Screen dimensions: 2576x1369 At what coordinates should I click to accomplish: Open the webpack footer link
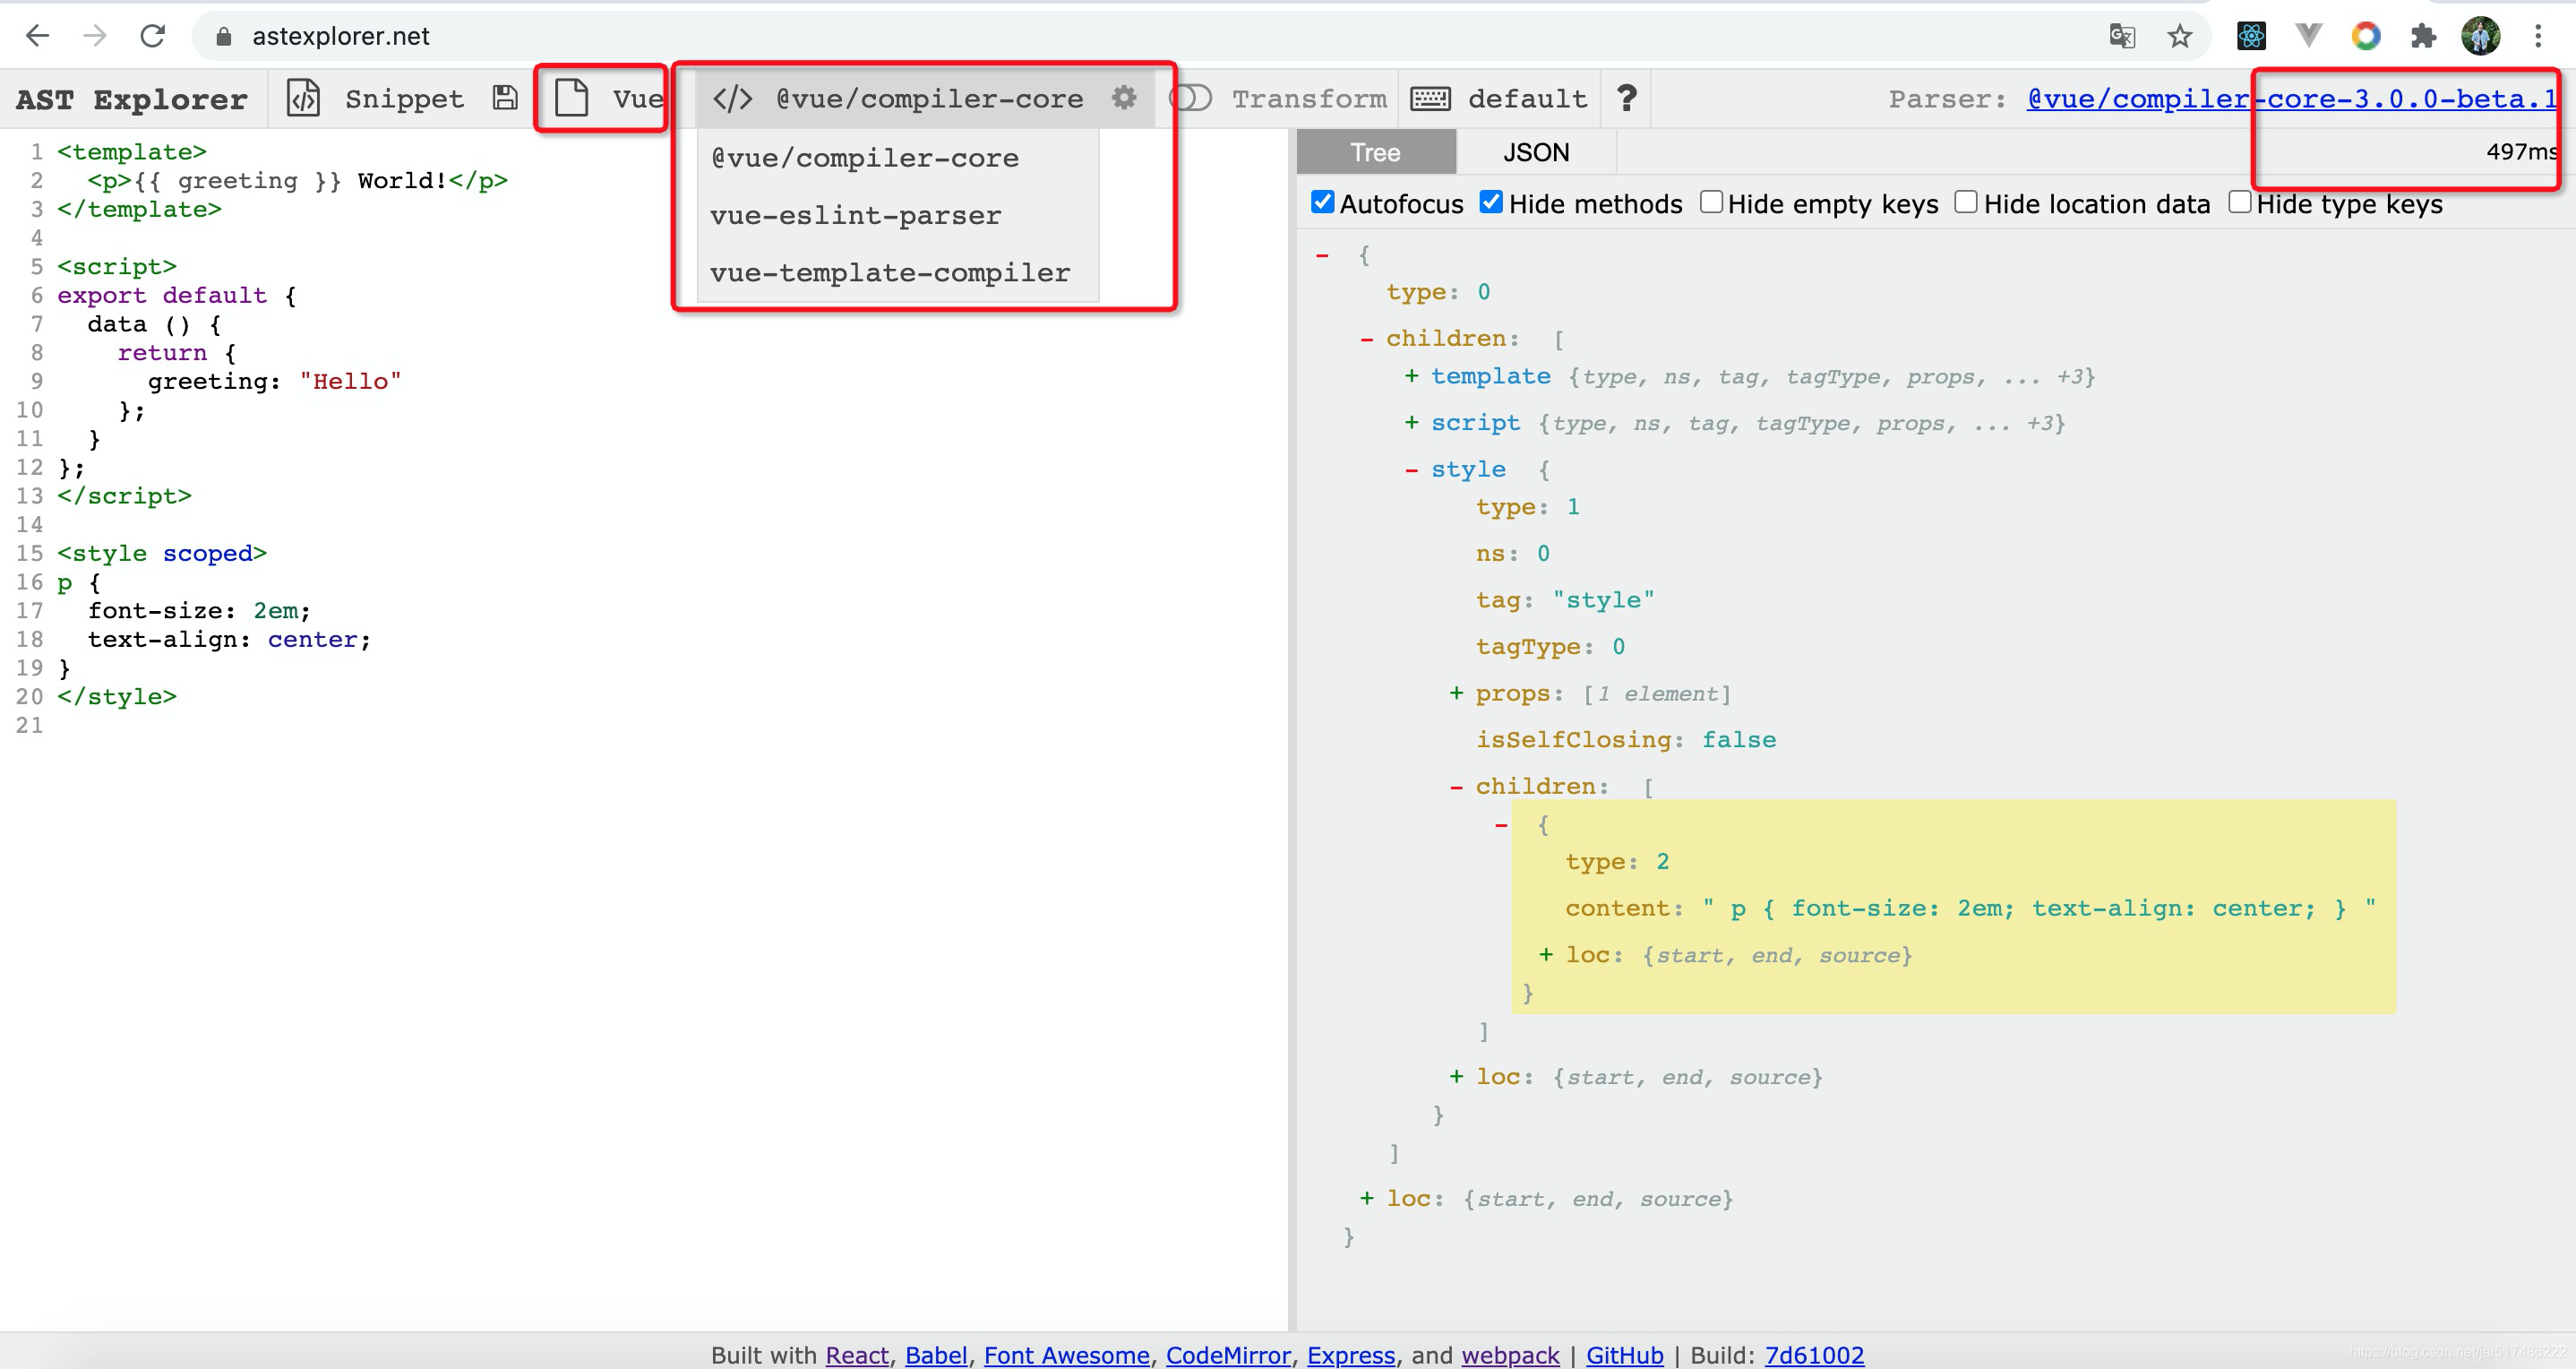[x=1510, y=1354]
